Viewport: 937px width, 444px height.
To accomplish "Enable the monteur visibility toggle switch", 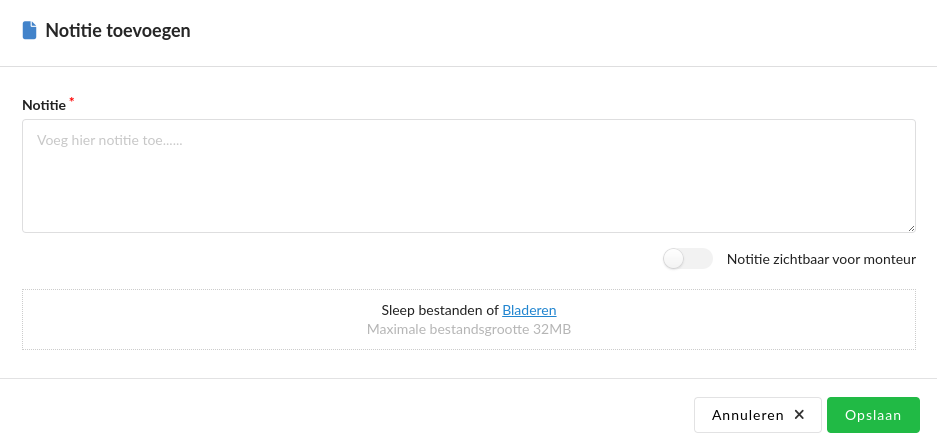I will tap(687, 259).
